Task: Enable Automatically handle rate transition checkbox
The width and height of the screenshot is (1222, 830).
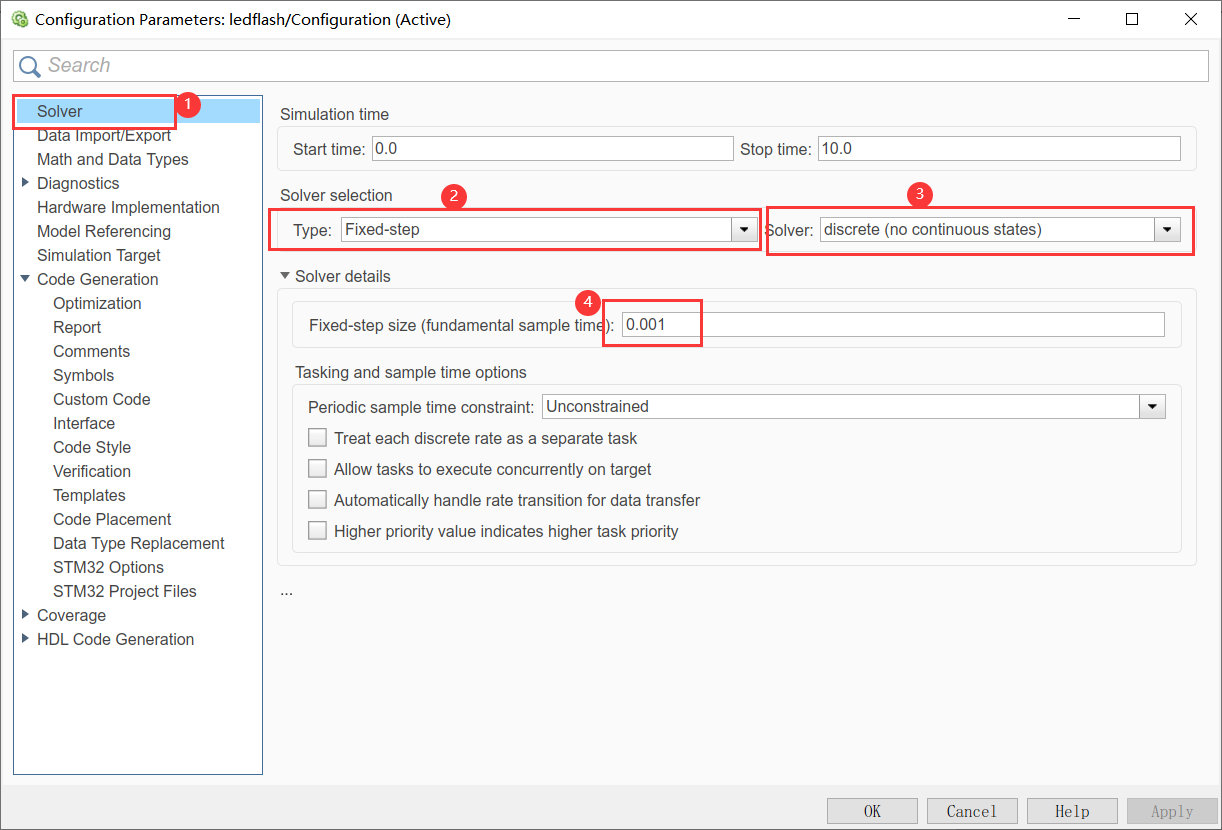Action: tap(317, 500)
